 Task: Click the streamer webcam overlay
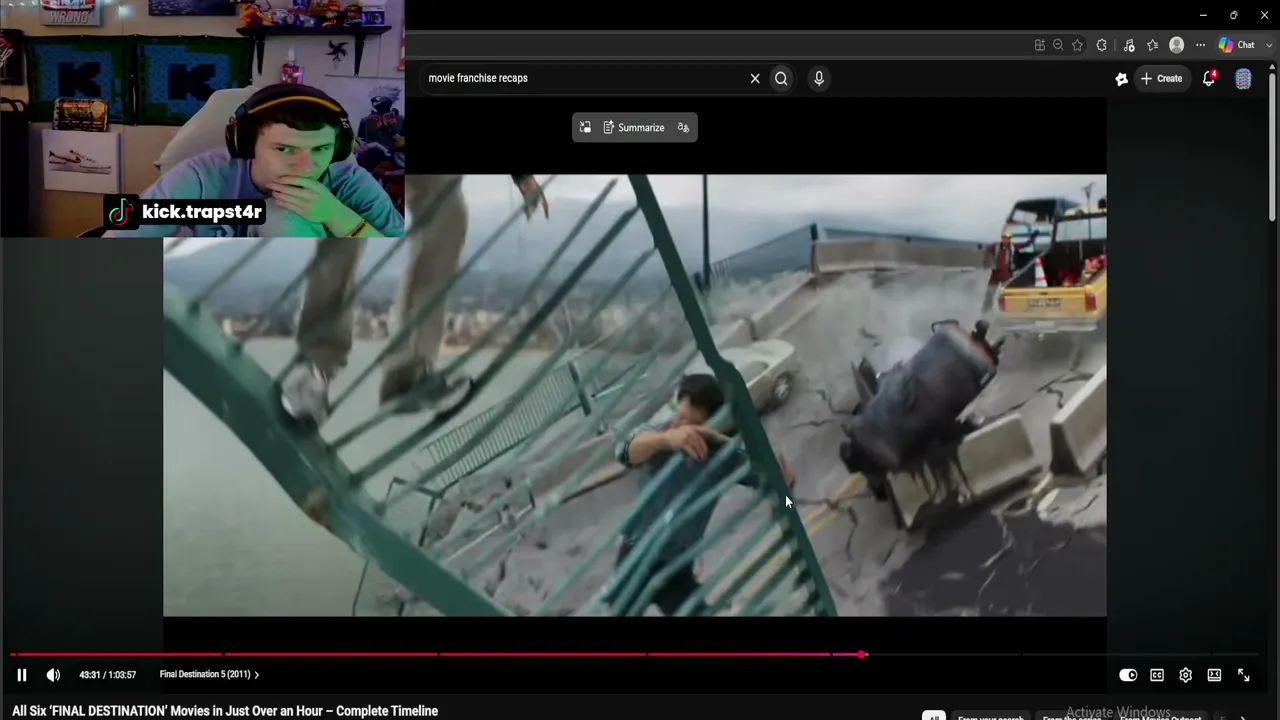tap(202, 118)
